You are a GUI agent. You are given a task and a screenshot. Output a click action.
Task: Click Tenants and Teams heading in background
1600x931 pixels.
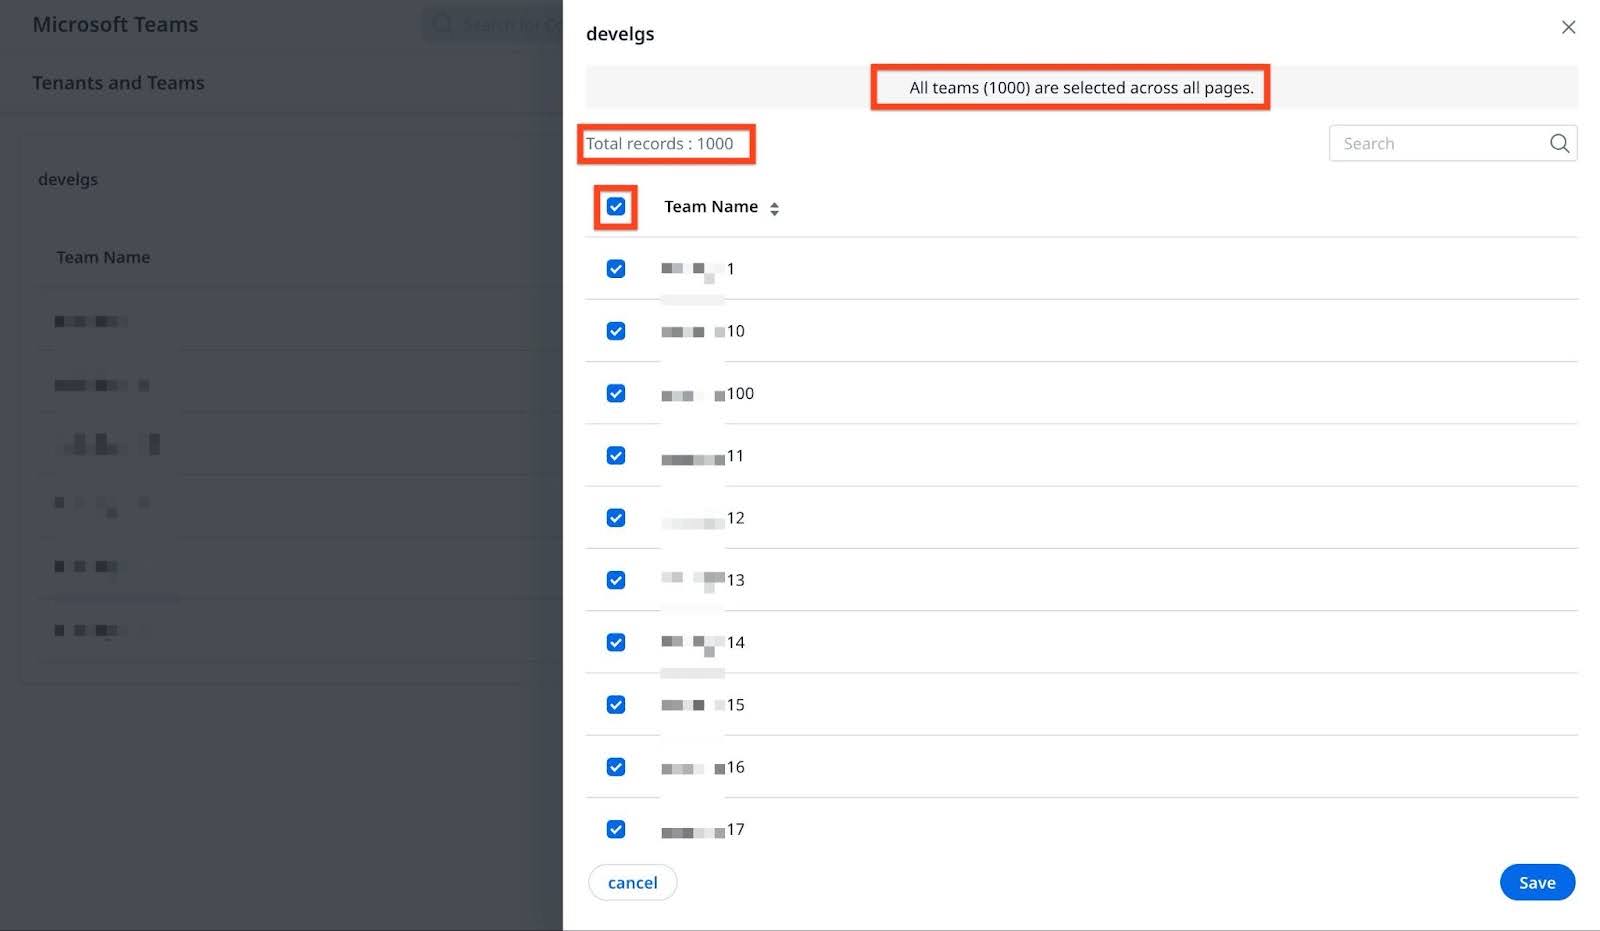118,83
